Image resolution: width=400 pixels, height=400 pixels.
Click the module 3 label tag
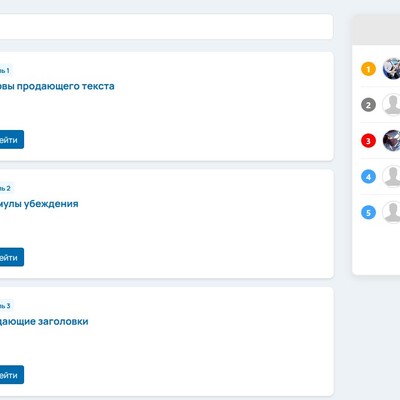point(6,306)
